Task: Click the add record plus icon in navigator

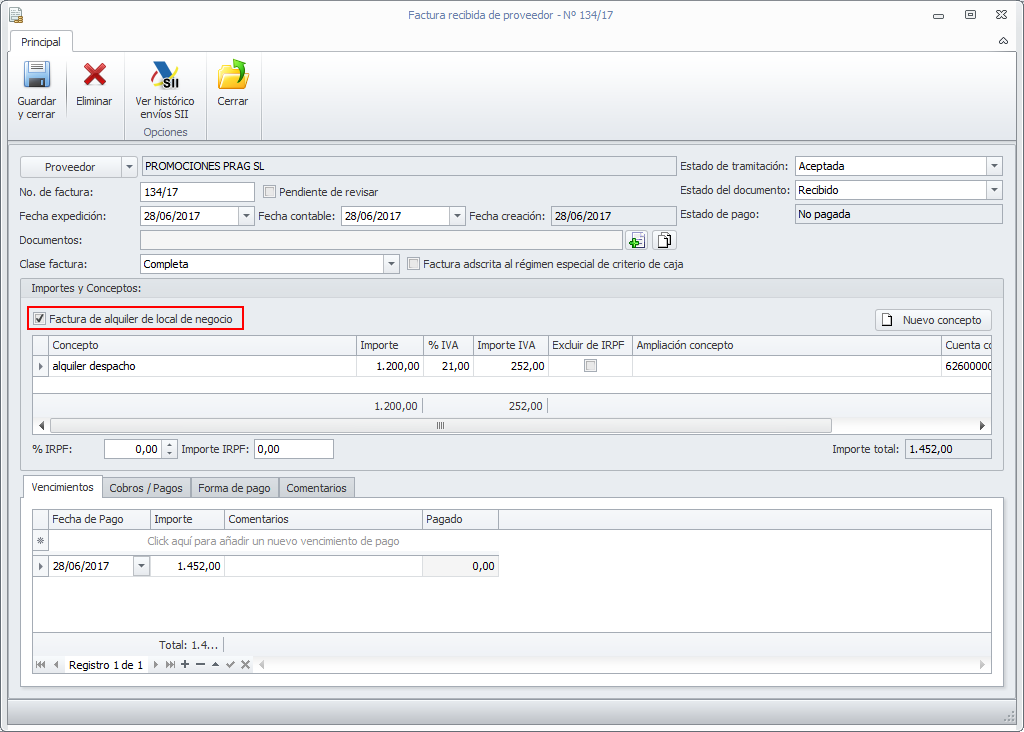Action: click(x=185, y=665)
